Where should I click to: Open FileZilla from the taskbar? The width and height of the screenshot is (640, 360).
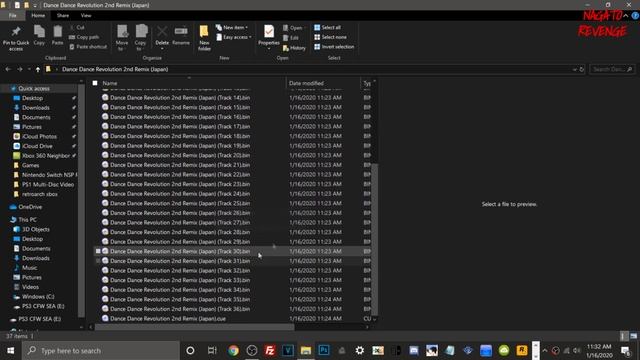(270, 350)
